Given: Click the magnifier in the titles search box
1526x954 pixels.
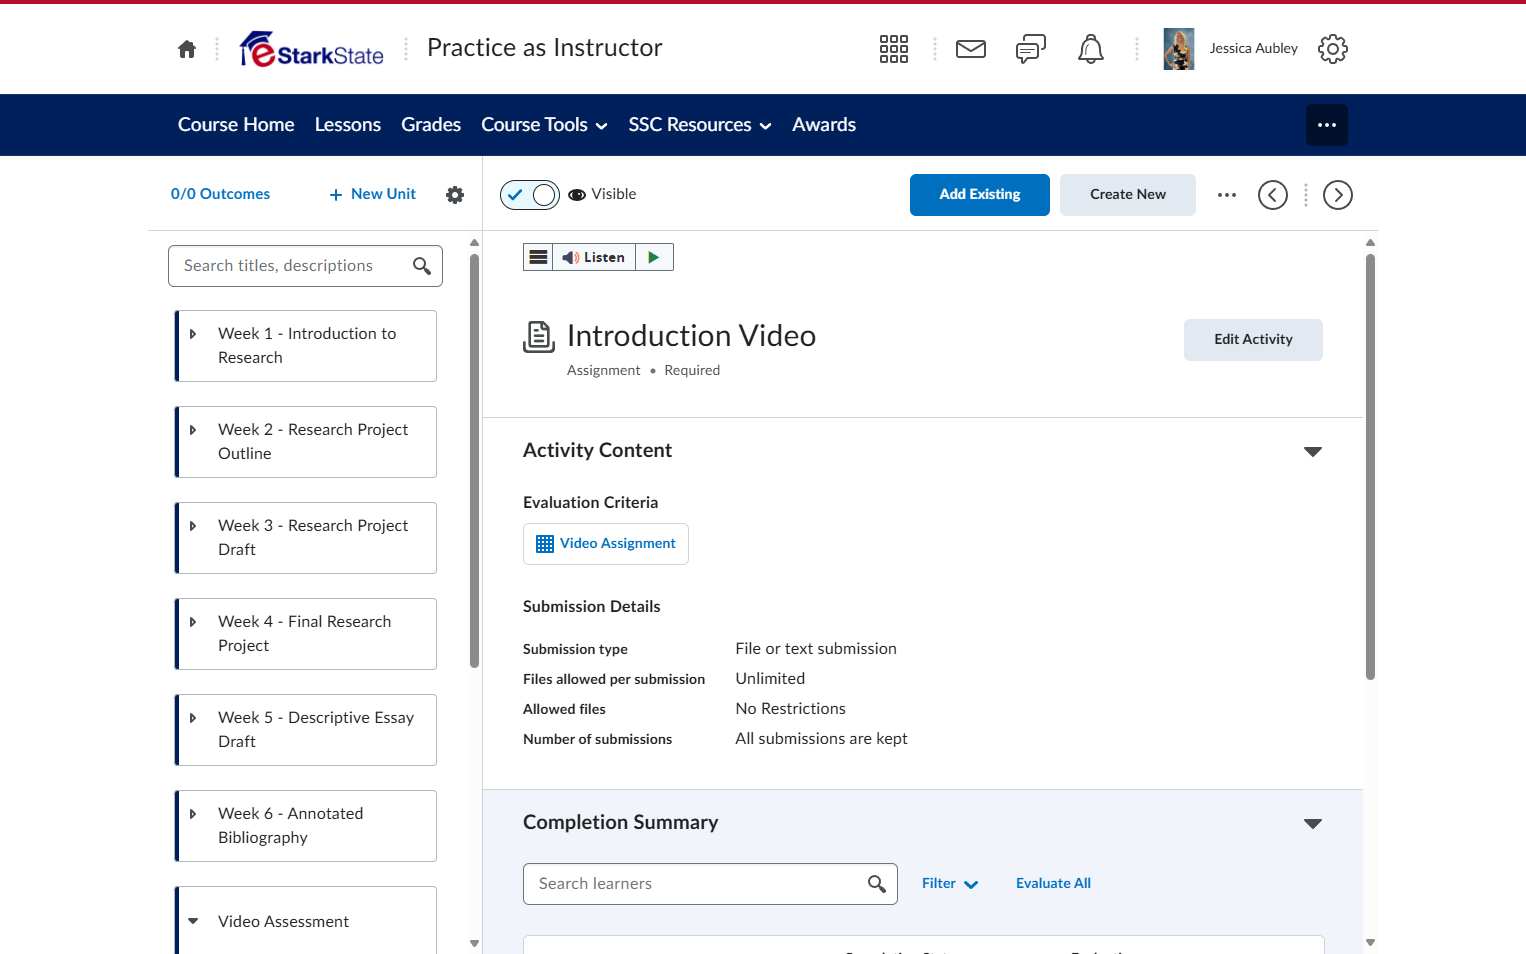Looking at the screenshot, I should [x=422, y=266].
